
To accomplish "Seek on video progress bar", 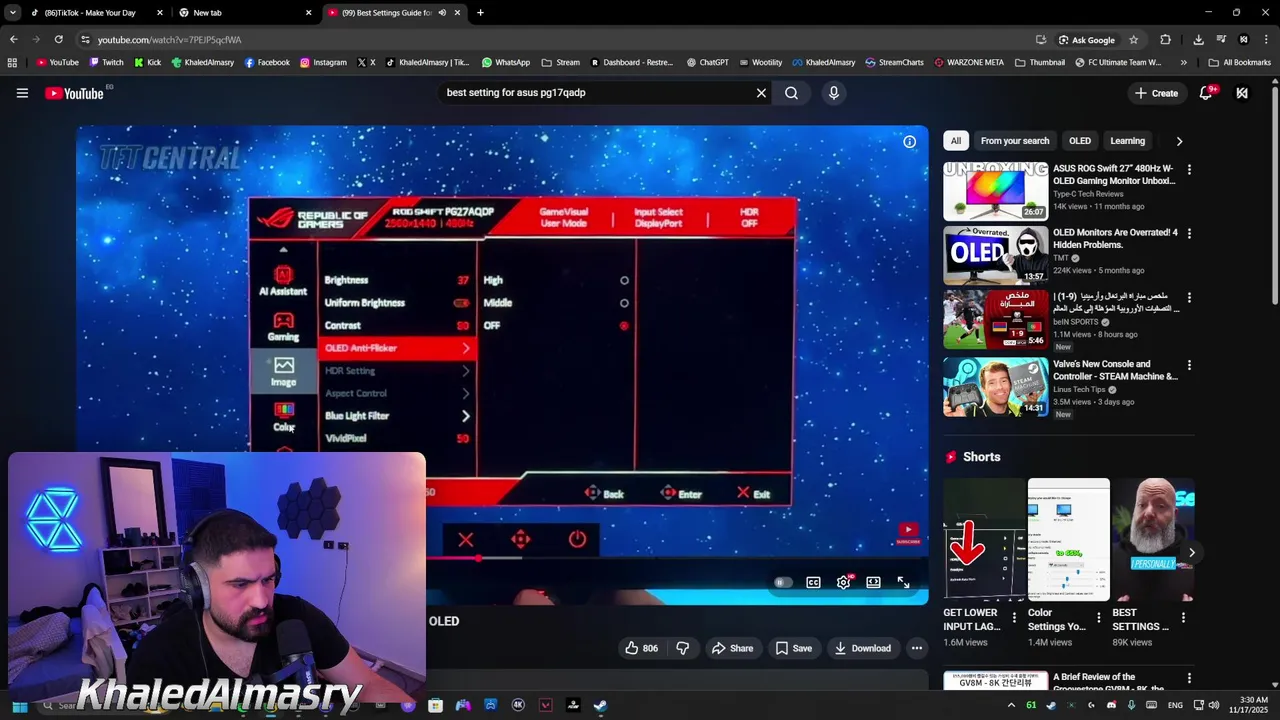I will pos(502,558).
